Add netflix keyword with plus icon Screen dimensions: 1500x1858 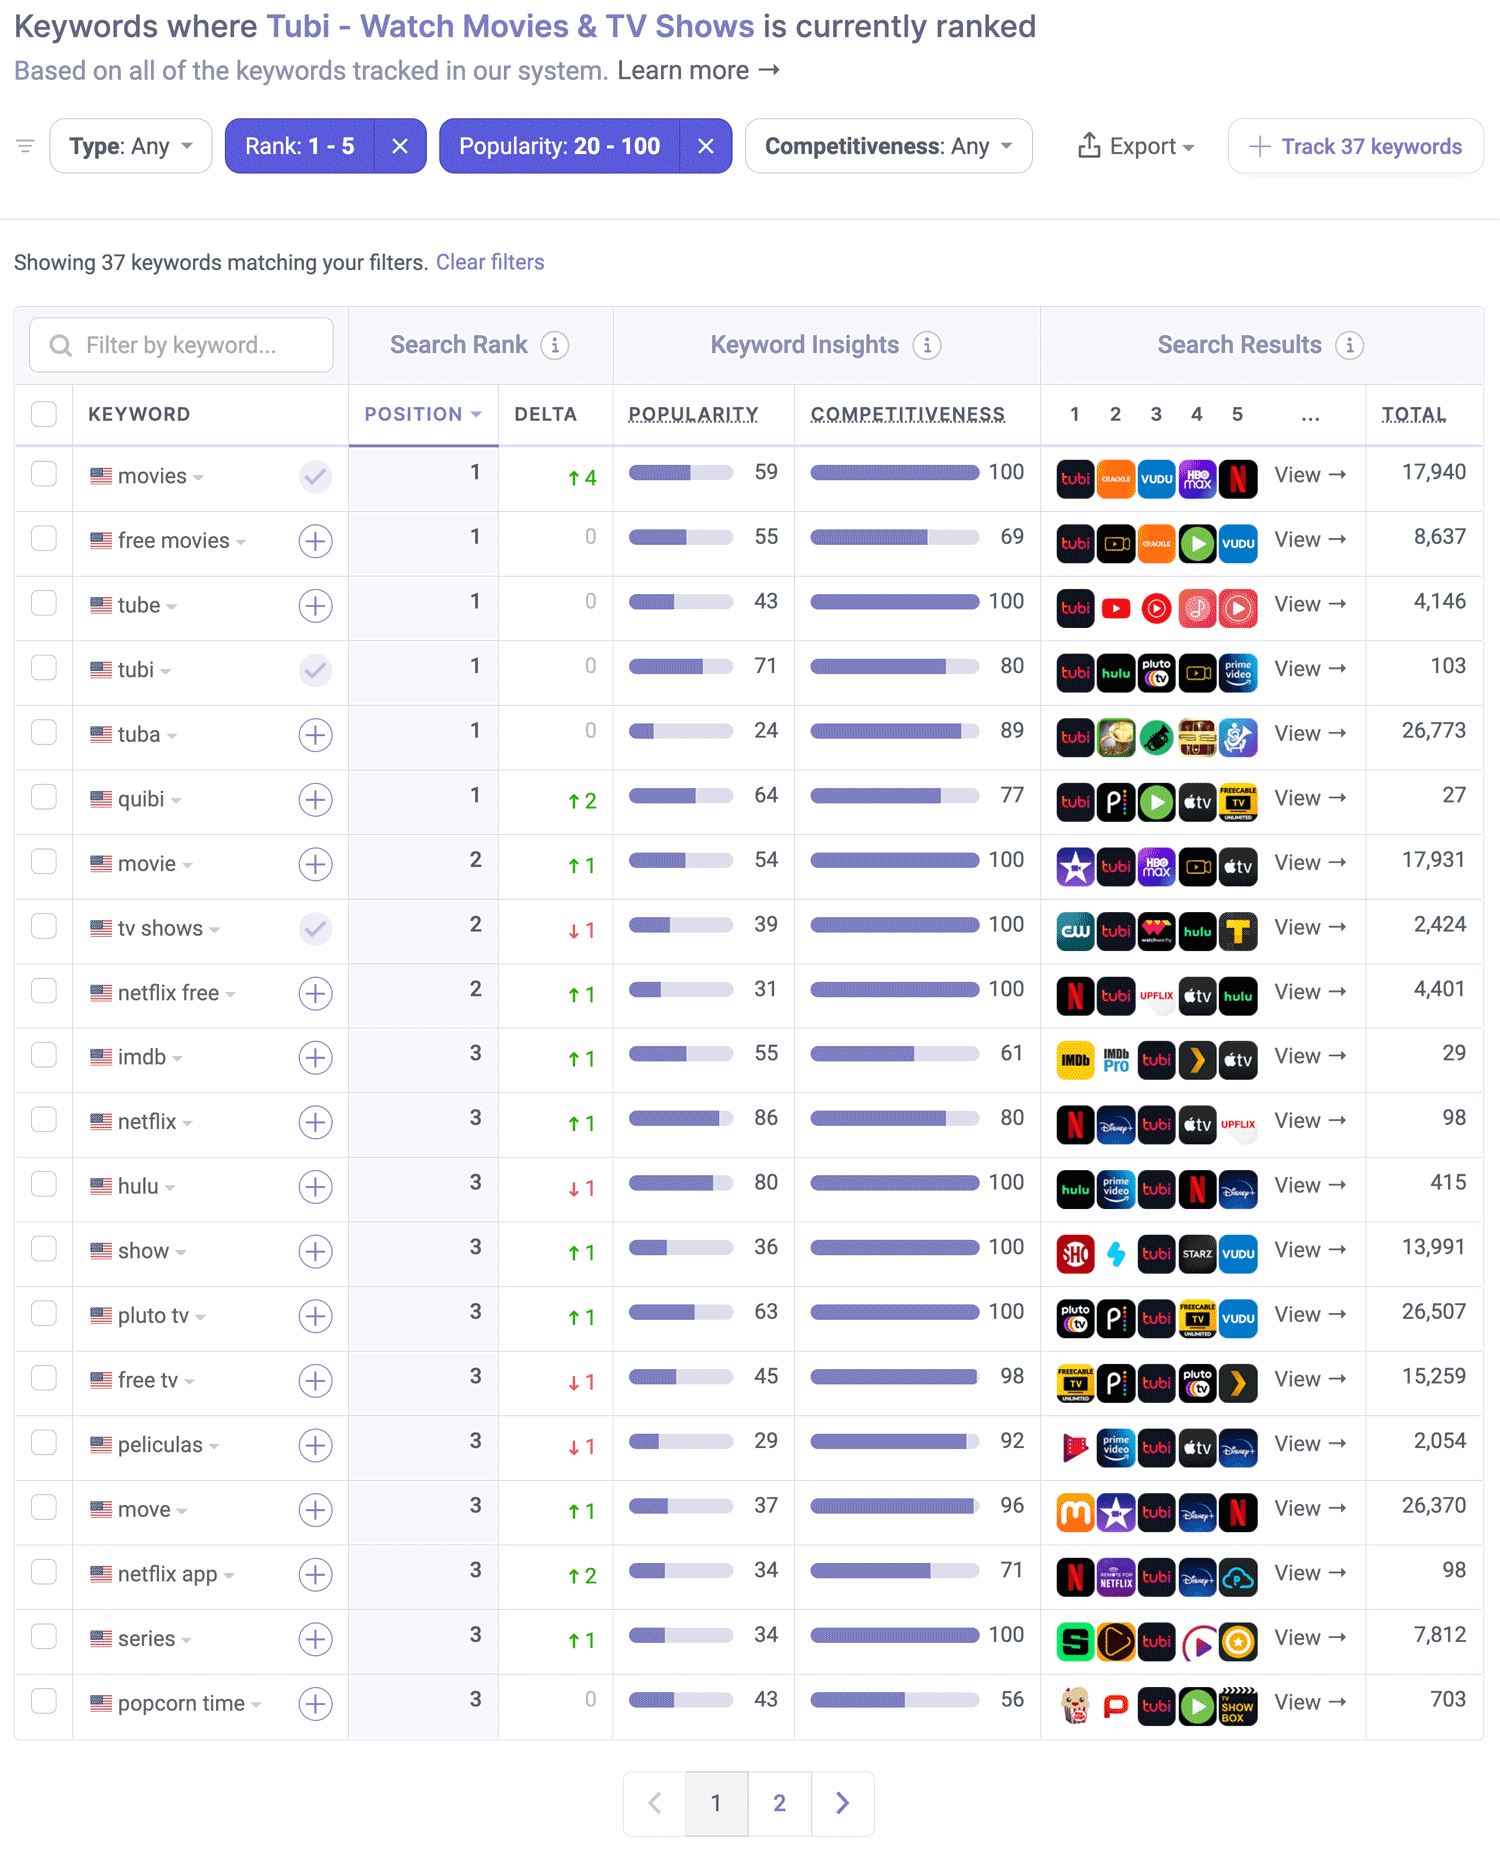(x=315, y=1122)
